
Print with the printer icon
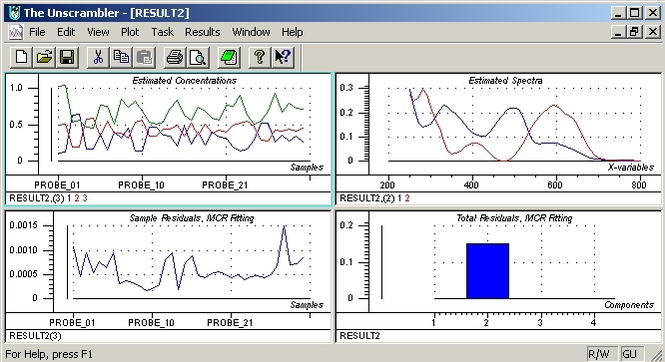175,57
